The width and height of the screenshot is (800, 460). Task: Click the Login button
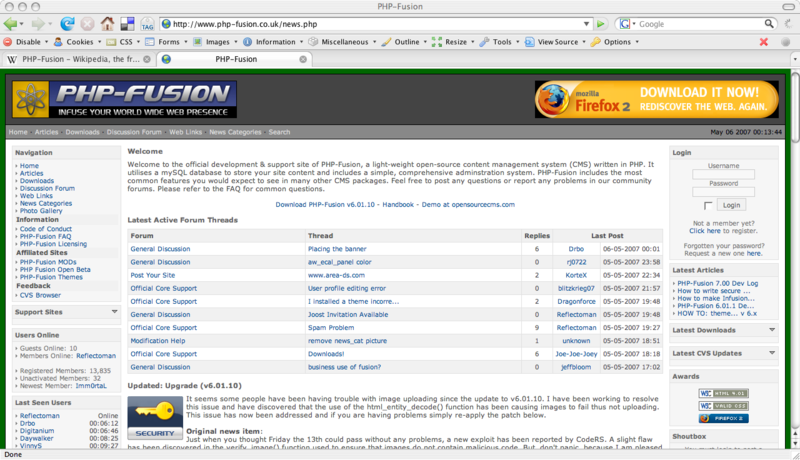pos(731,205)
